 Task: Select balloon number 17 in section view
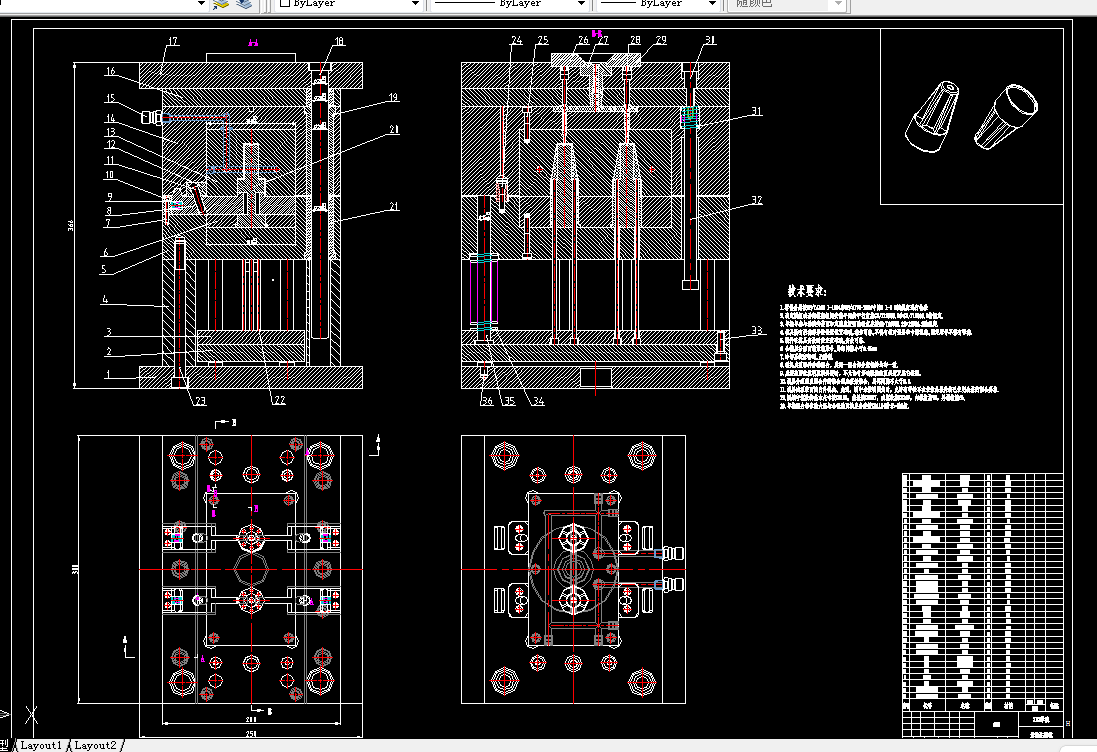173,41
